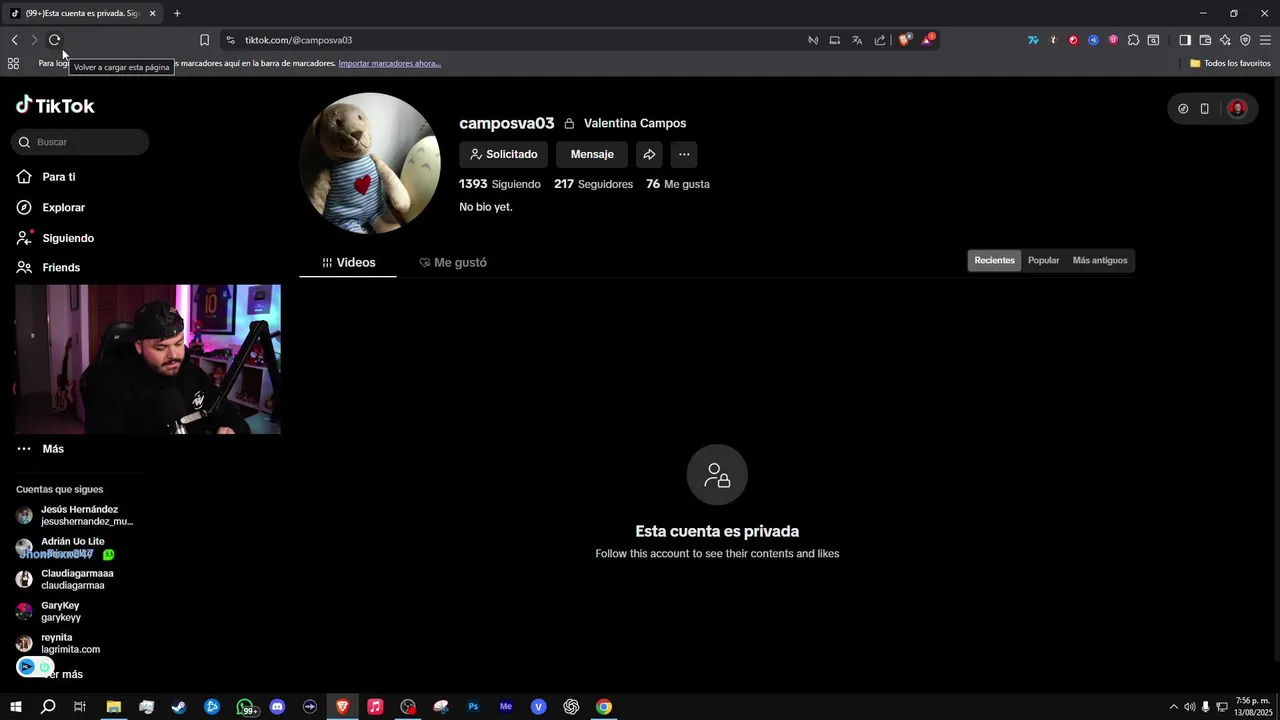The height and width of the screenshot is (720, 1280).
Task: Click the translate page icon
Action: 857,40
